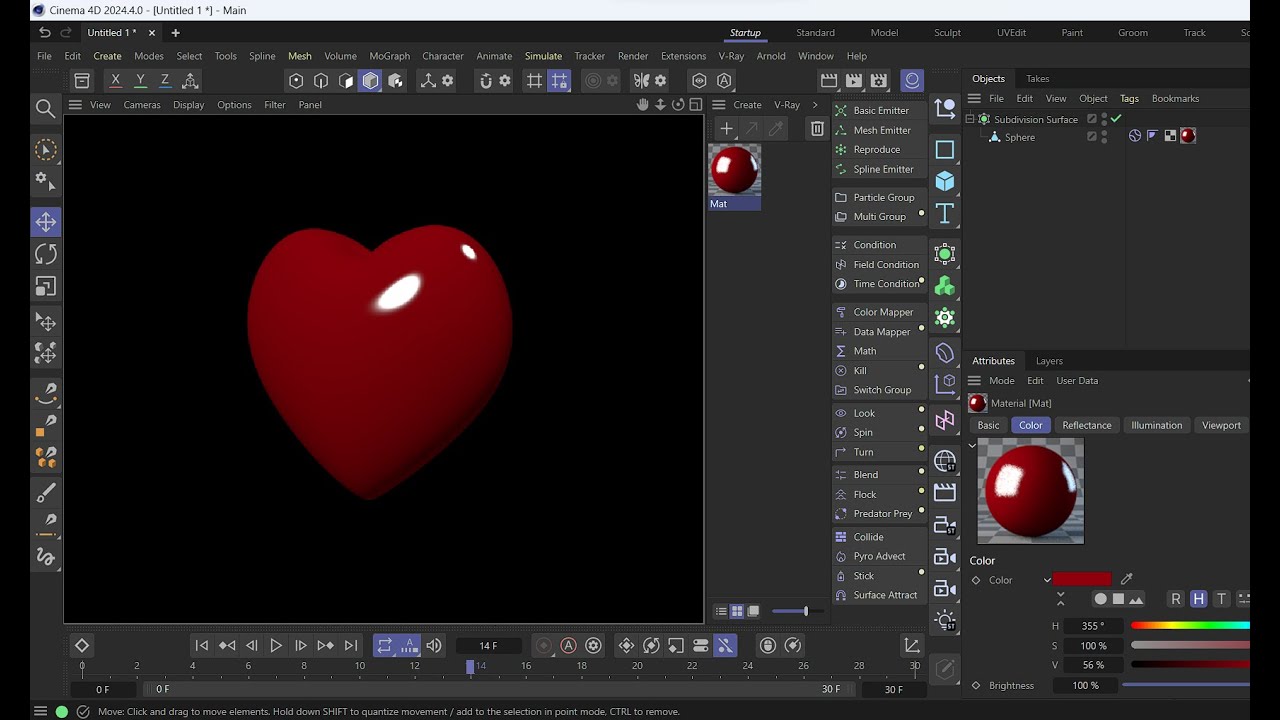Open the search magnifier icon

point(45,108)
